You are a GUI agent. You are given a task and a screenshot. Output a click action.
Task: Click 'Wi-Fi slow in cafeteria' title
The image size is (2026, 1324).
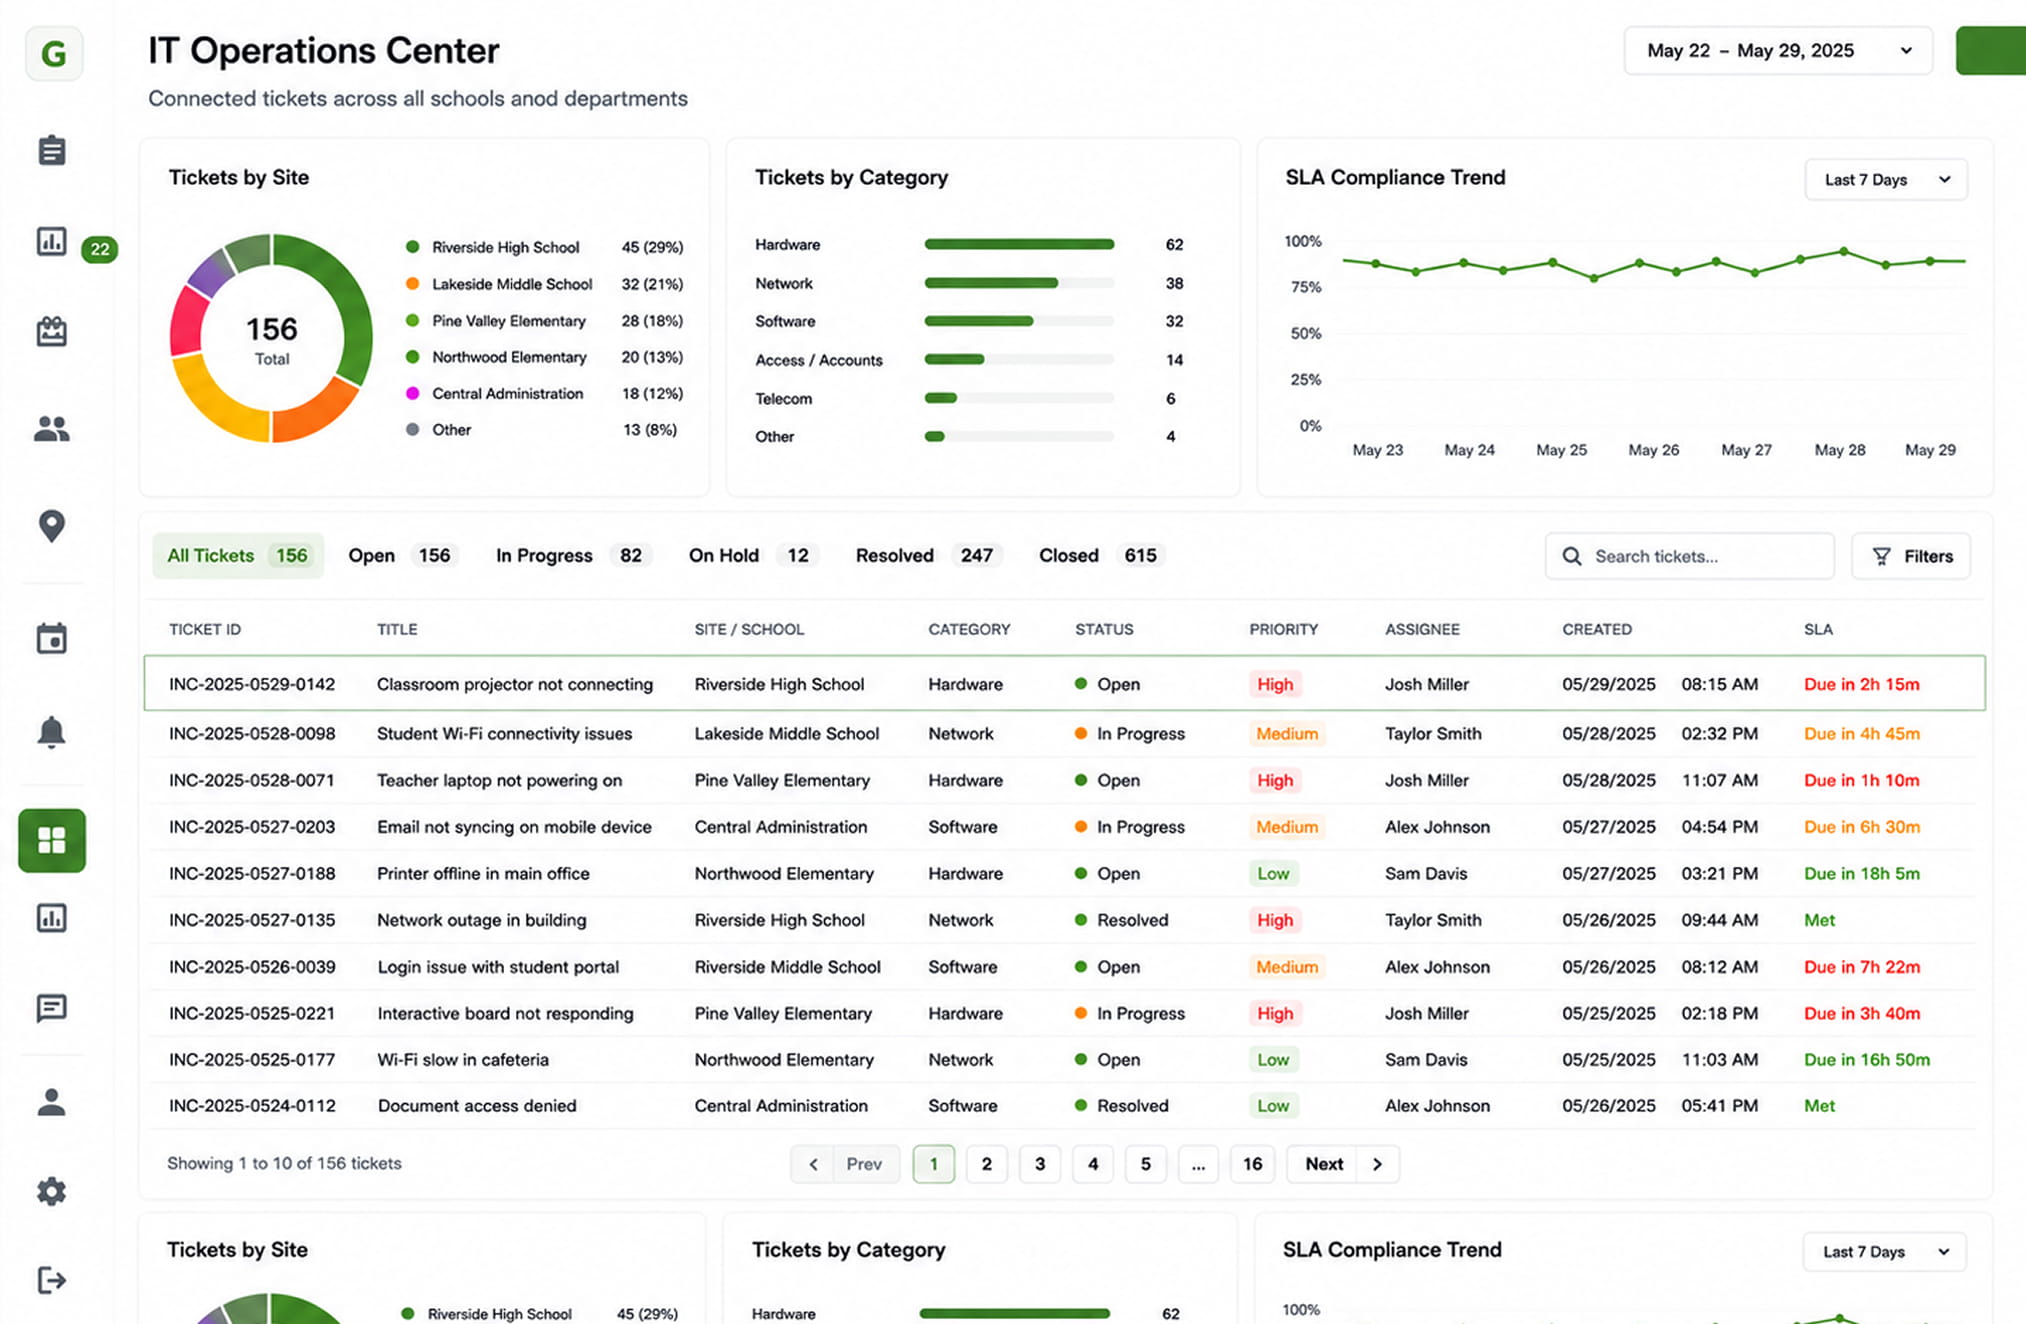(463, 1060)
